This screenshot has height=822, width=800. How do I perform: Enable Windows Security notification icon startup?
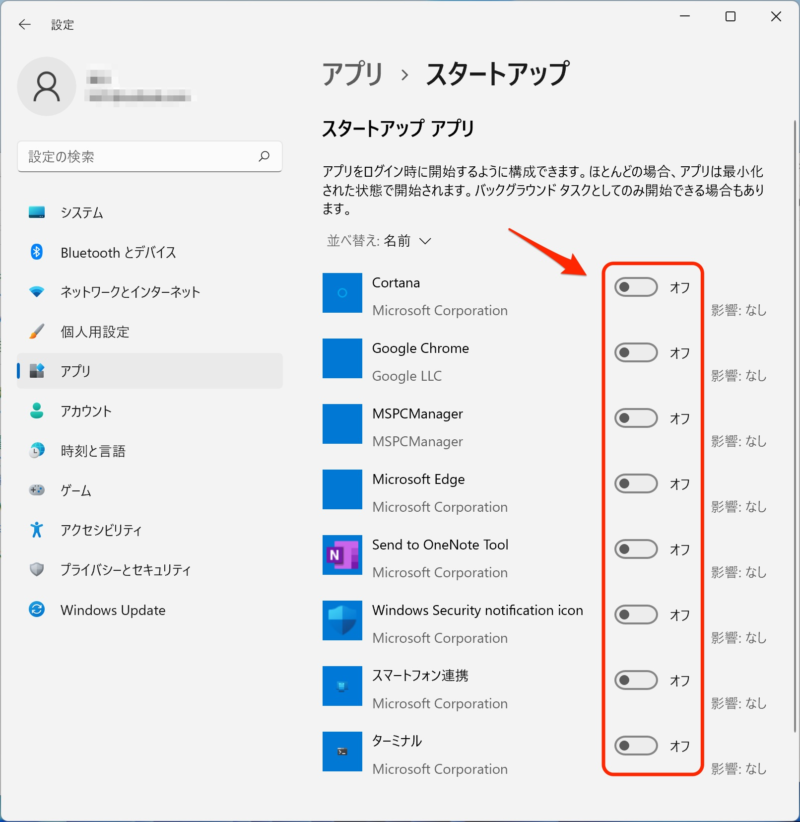click(636, 615)
